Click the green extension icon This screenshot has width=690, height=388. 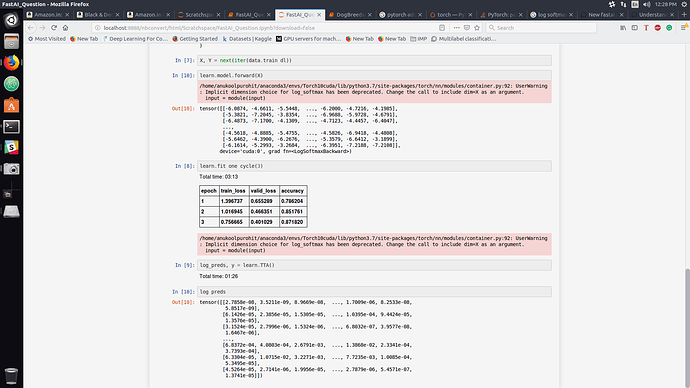(669, 28)
